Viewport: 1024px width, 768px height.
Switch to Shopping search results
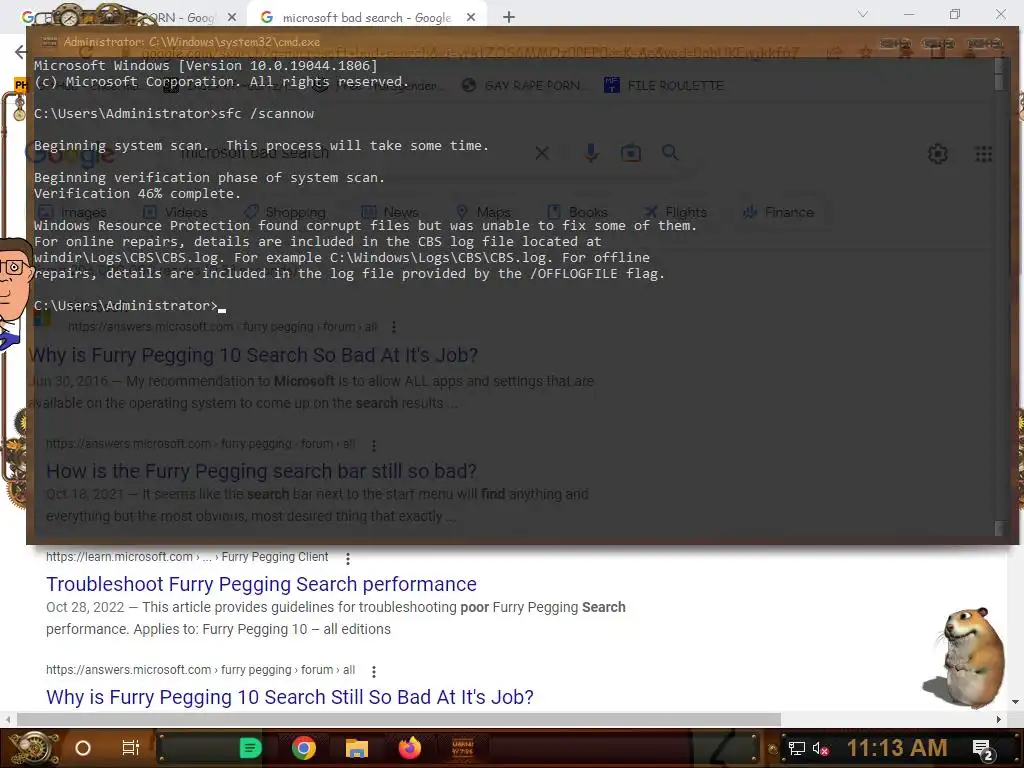click(285, 212)
